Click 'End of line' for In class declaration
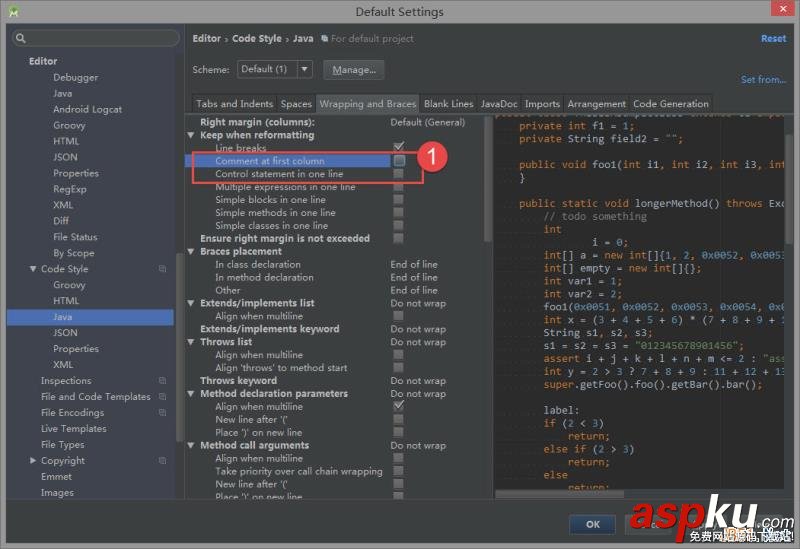 pos(414,264)
